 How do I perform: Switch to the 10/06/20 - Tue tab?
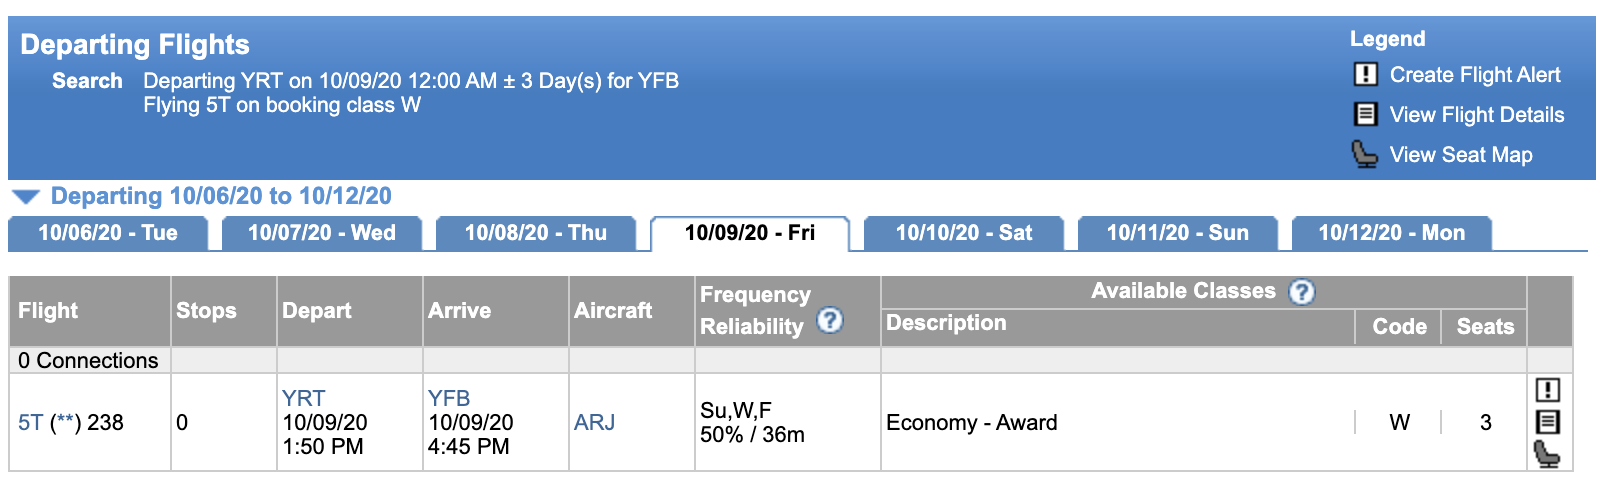point(108,233)
